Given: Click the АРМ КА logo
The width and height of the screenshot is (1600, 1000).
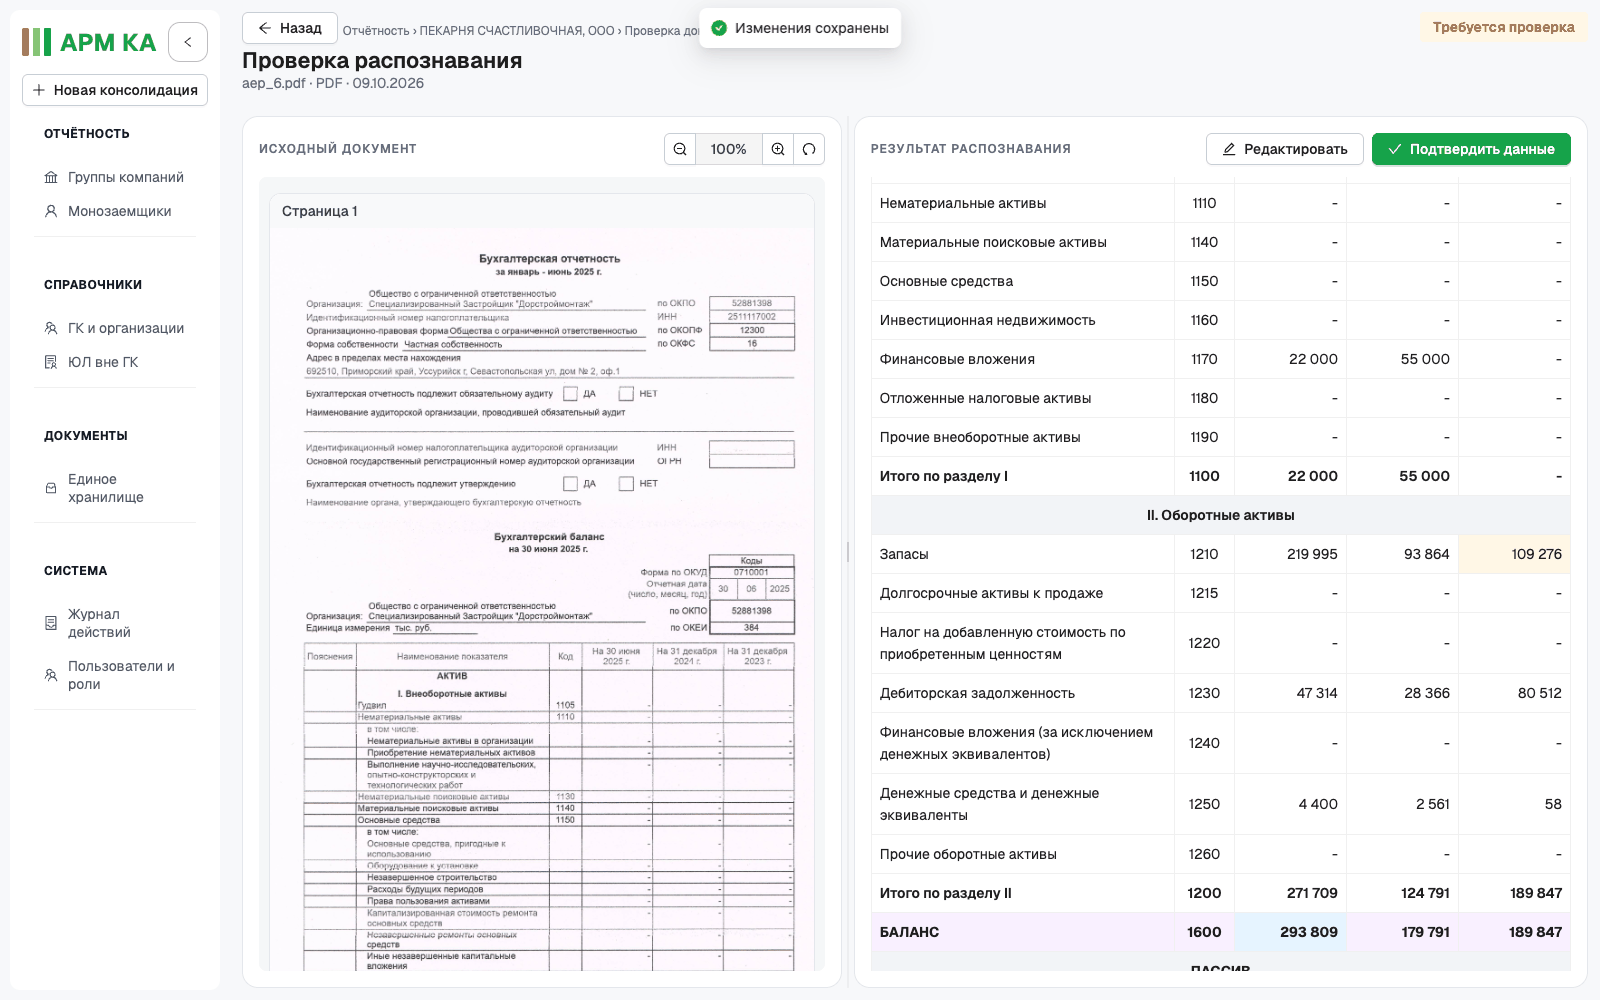Looking at the screenshot, I should [x=89, y=42].
